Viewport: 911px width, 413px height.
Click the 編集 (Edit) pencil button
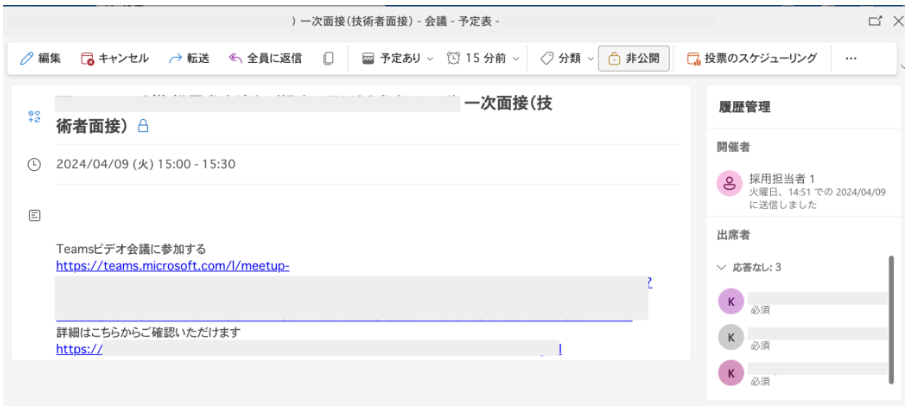point(41,59)
